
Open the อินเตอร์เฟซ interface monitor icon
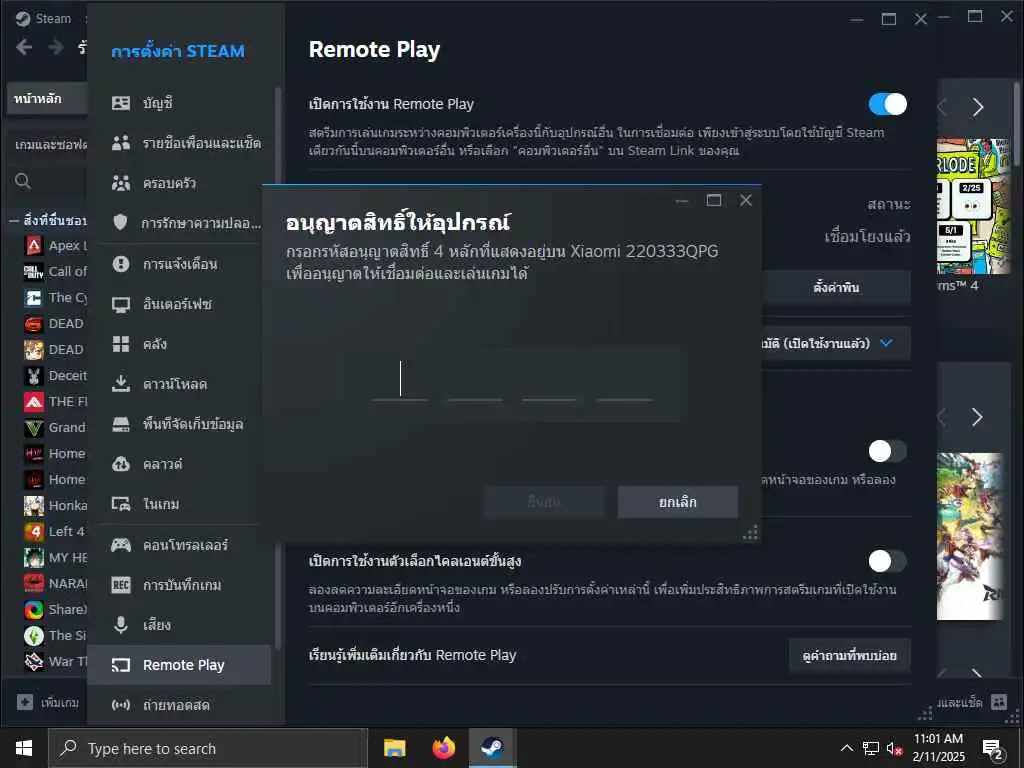click(121, 304)
